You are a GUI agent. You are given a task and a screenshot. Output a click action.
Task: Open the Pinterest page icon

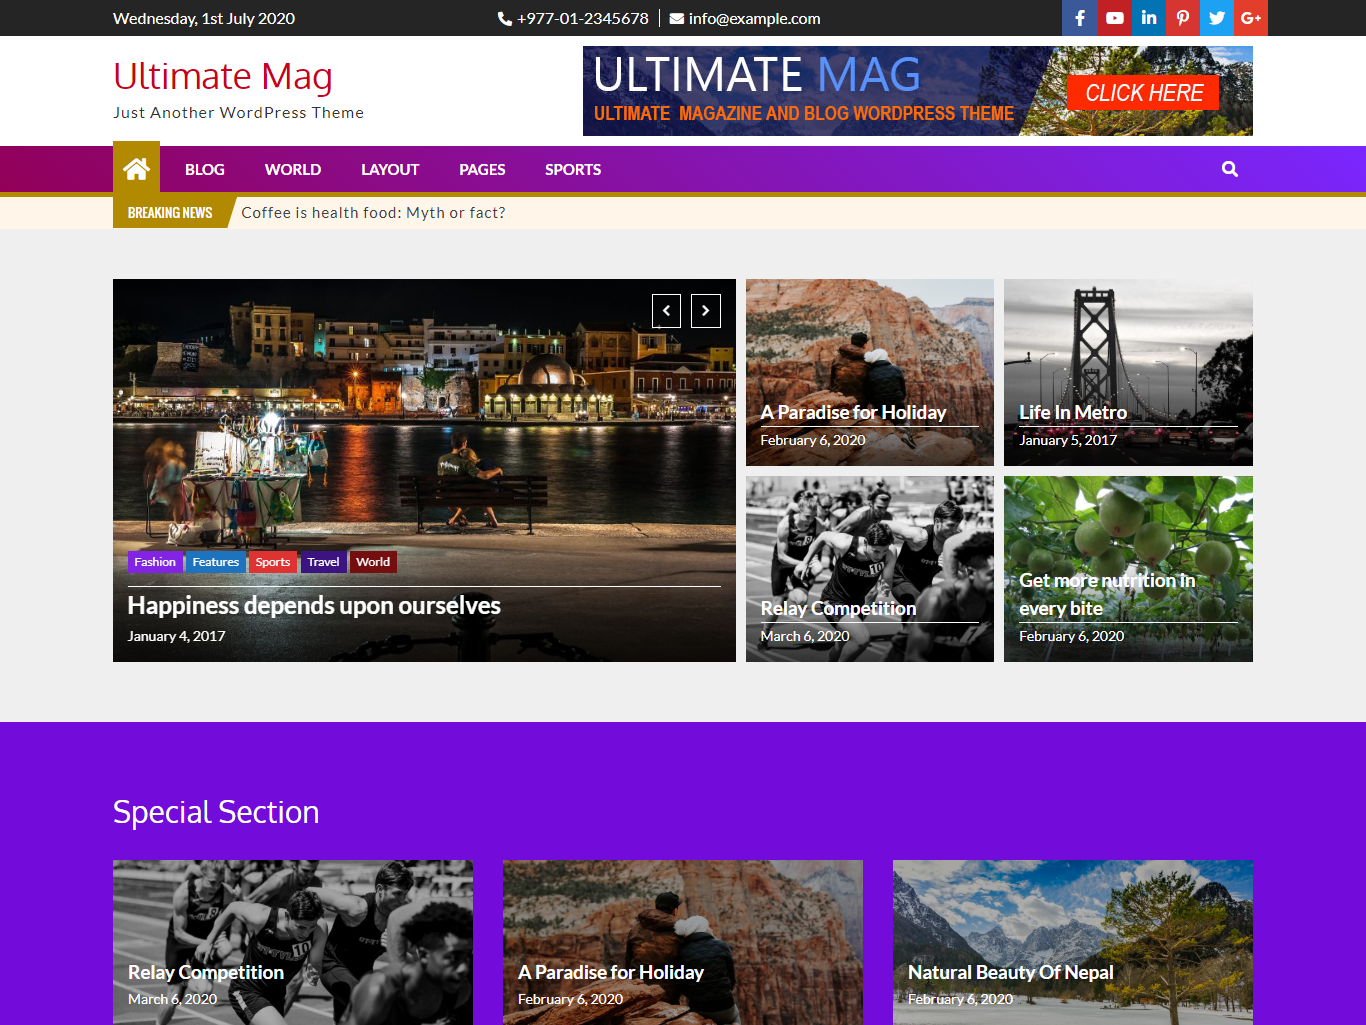1182,18
